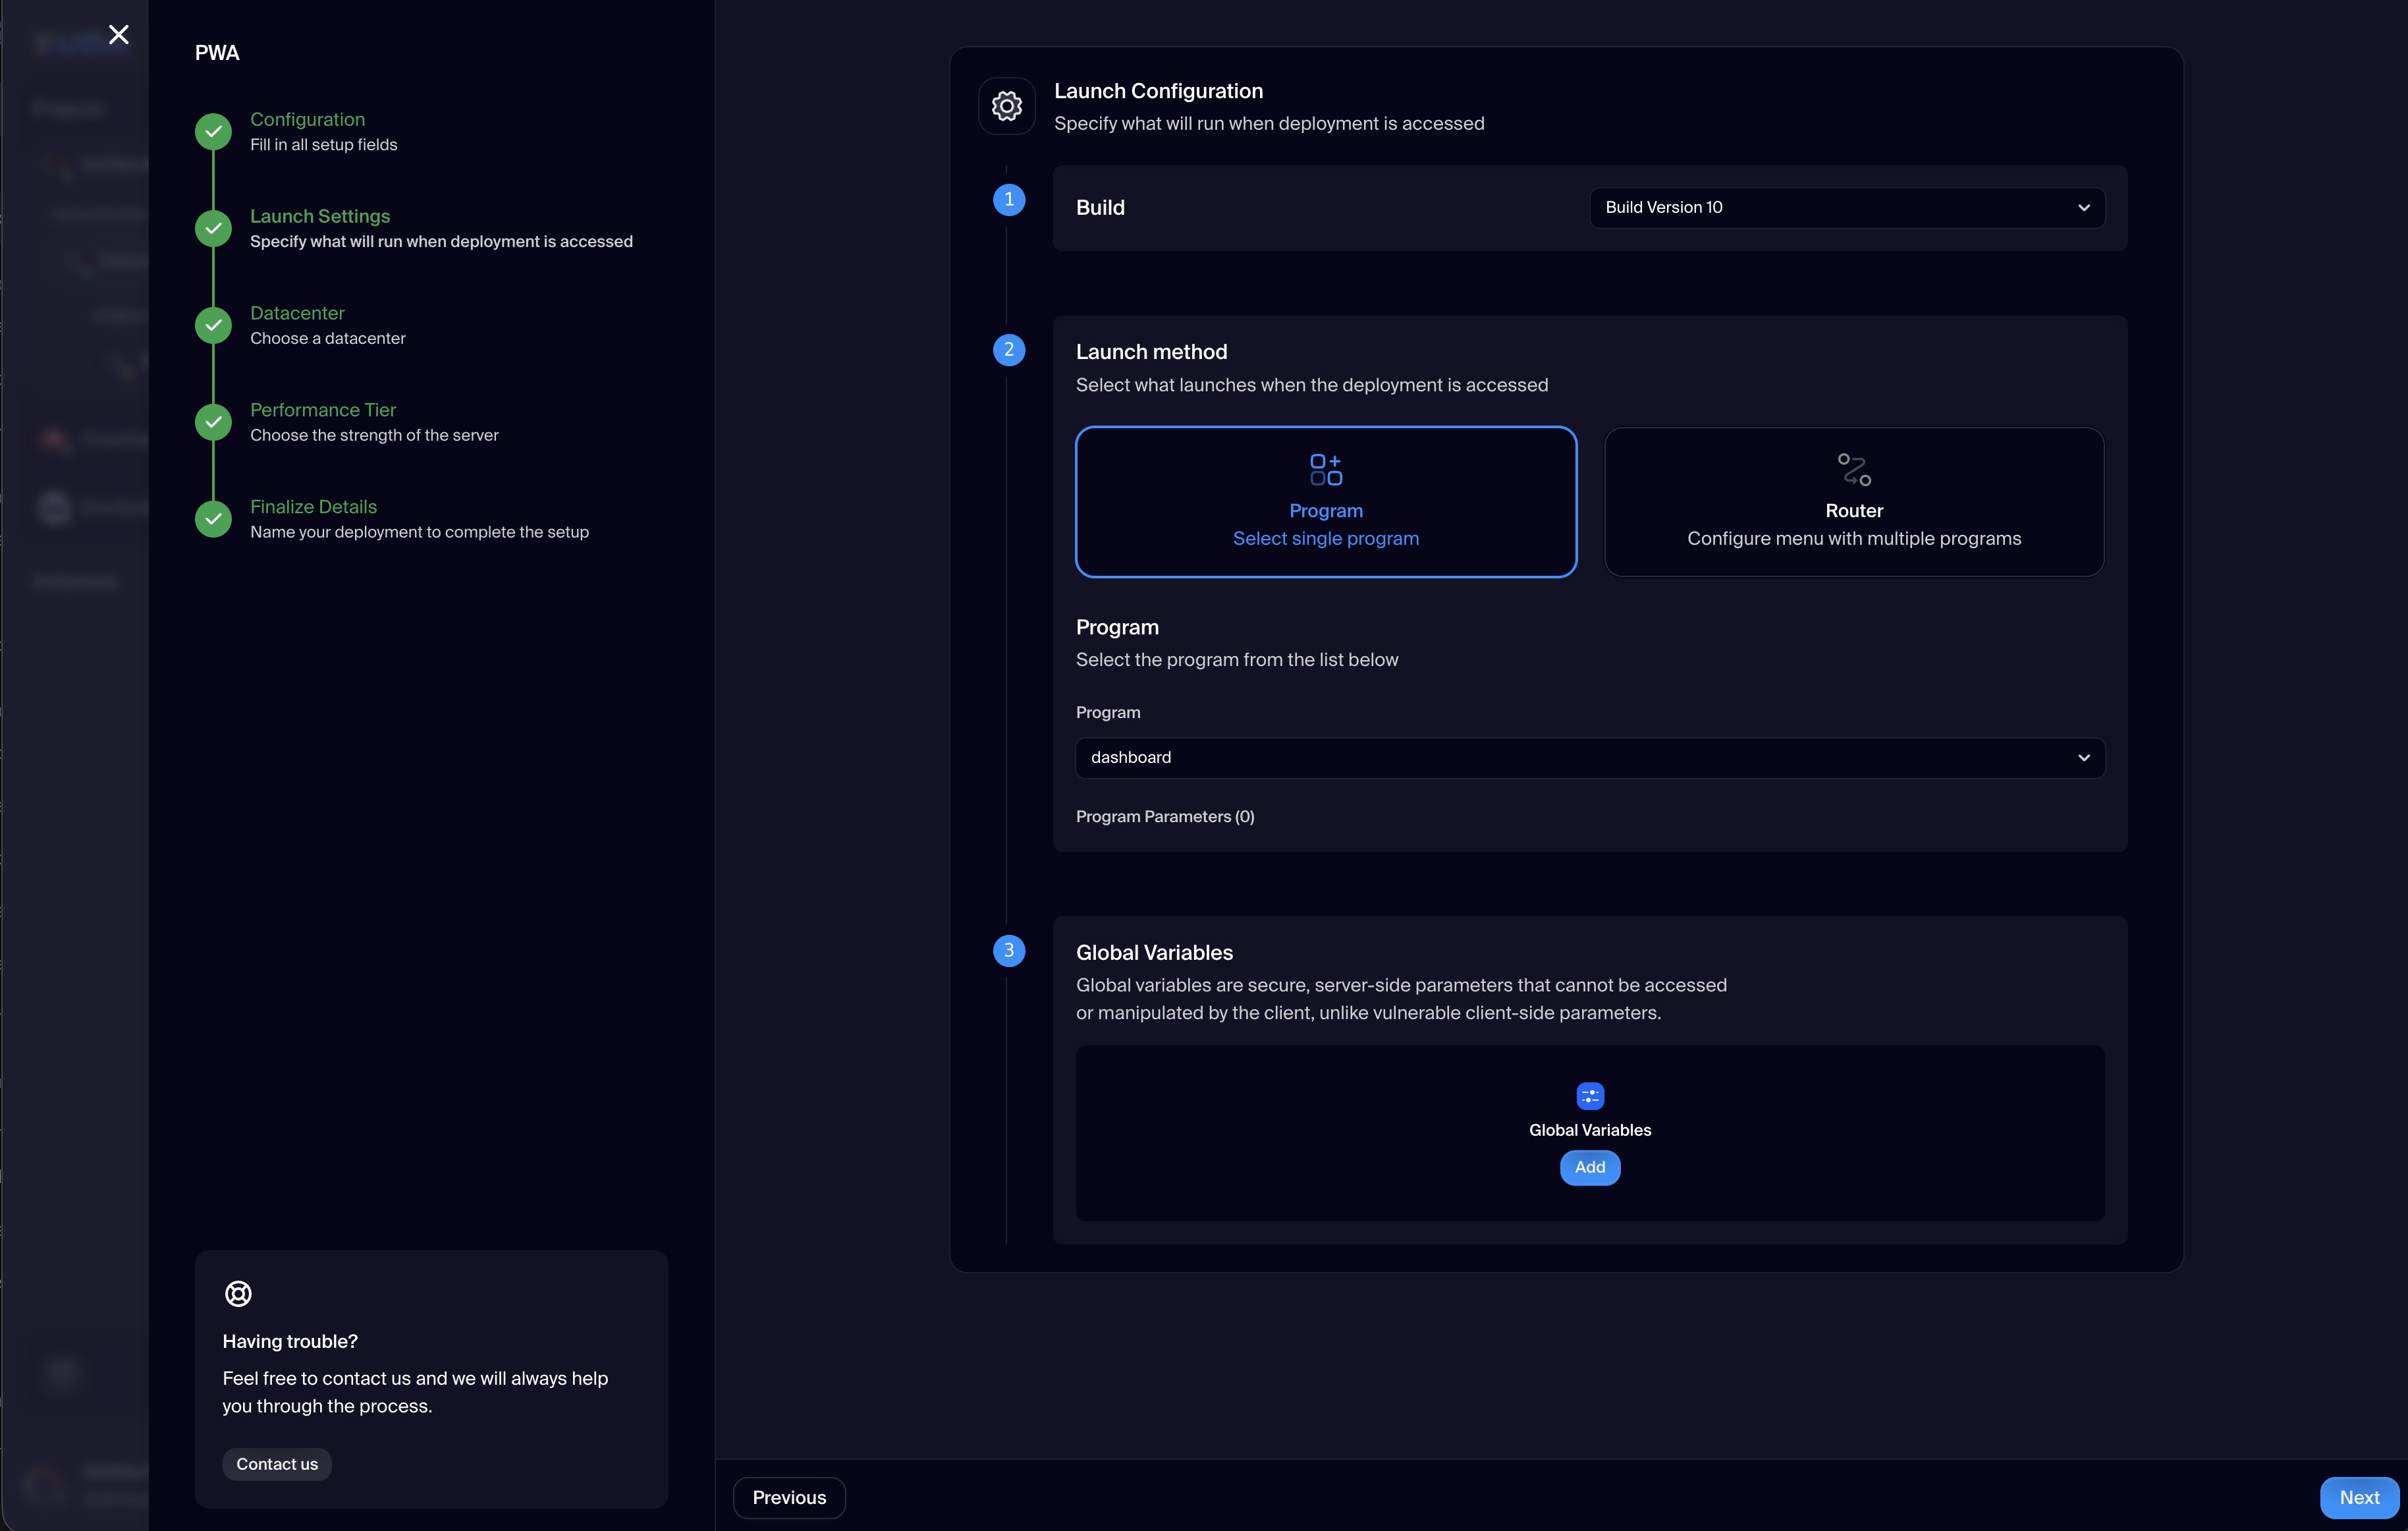The width and height of the screenshot is (2408, 1531).
Task: Go to the Launch Settings step
Action: coord(320,216)
